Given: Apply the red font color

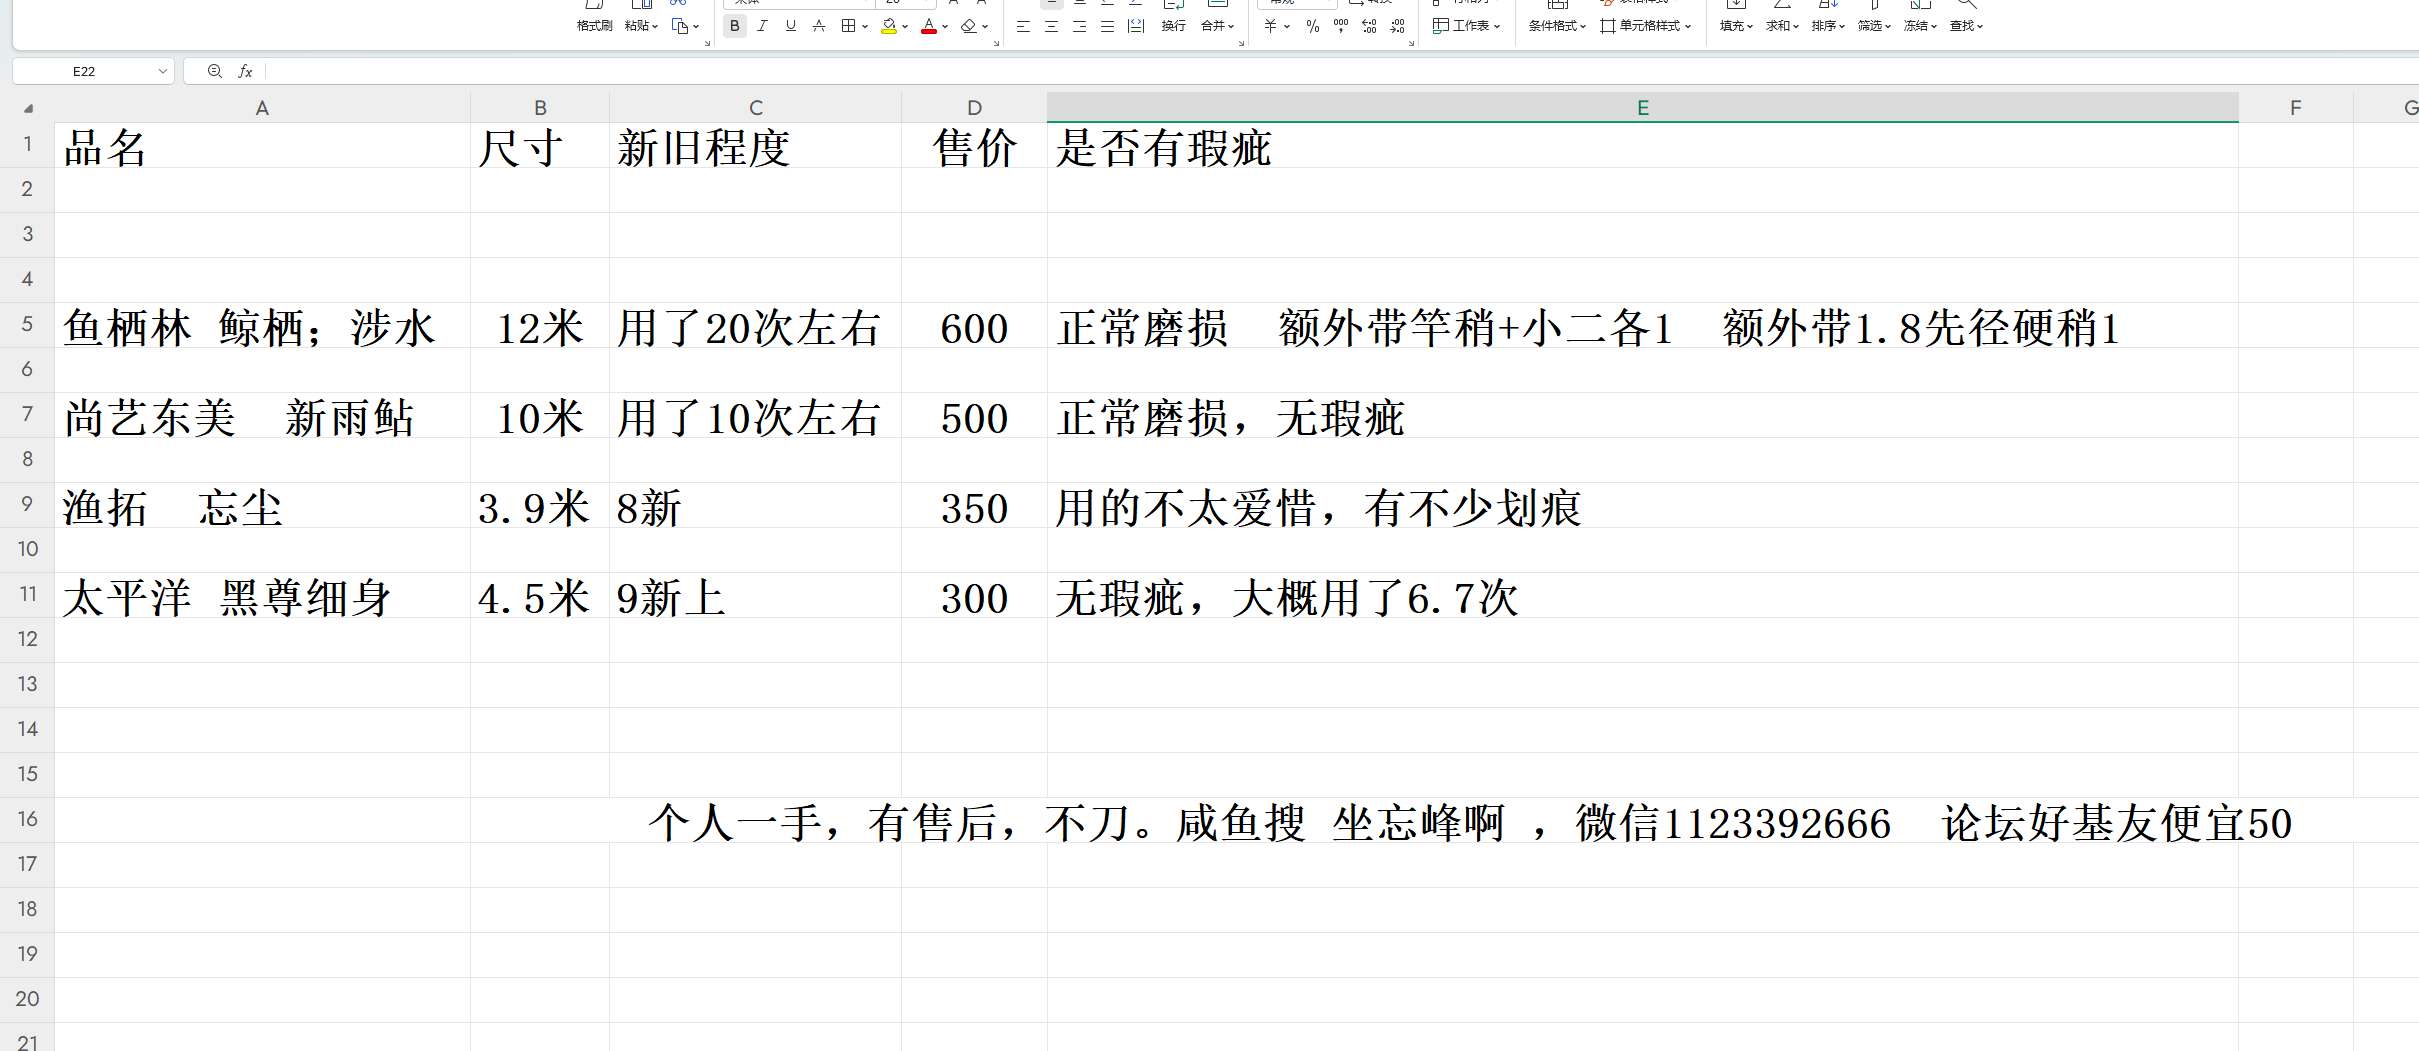Looking at the screenshot, I should [x=929, y=26].
